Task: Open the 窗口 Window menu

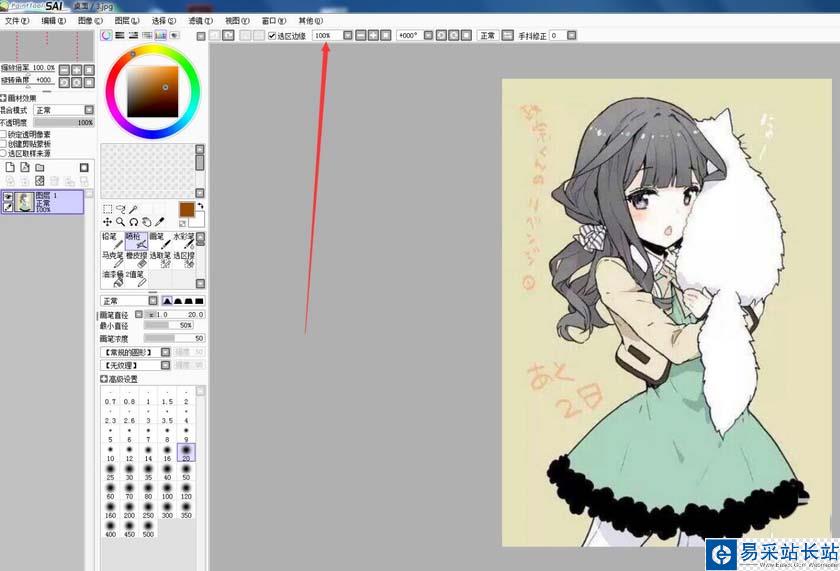Action: point(274,21)
